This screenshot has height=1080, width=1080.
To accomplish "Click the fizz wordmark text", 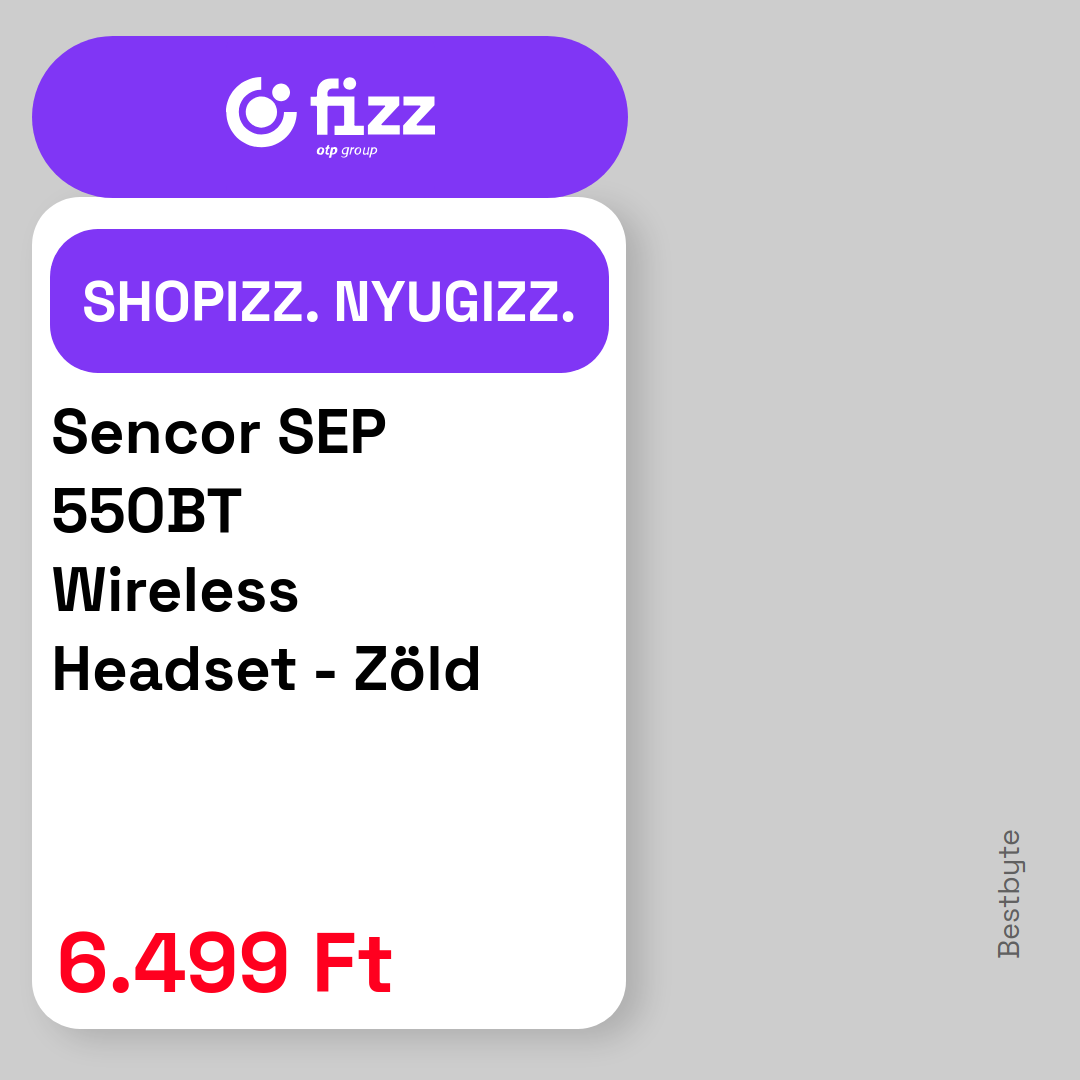I will (x=373, y=106).
